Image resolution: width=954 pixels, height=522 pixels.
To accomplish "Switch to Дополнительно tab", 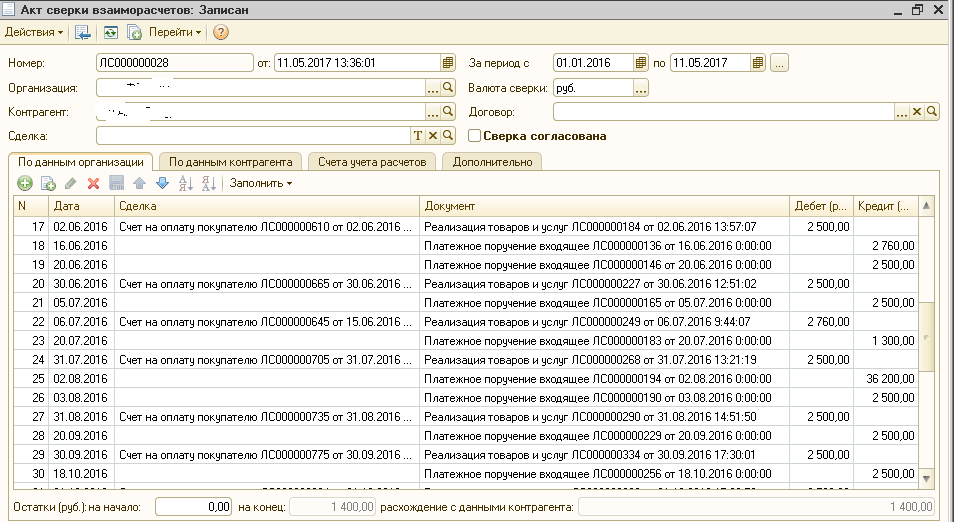I will click(x=492, y=162).
